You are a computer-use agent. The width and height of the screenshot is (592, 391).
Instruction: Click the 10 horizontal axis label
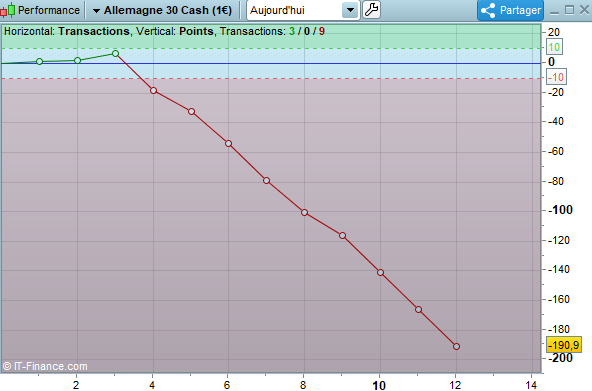click(x=379, y=385)
